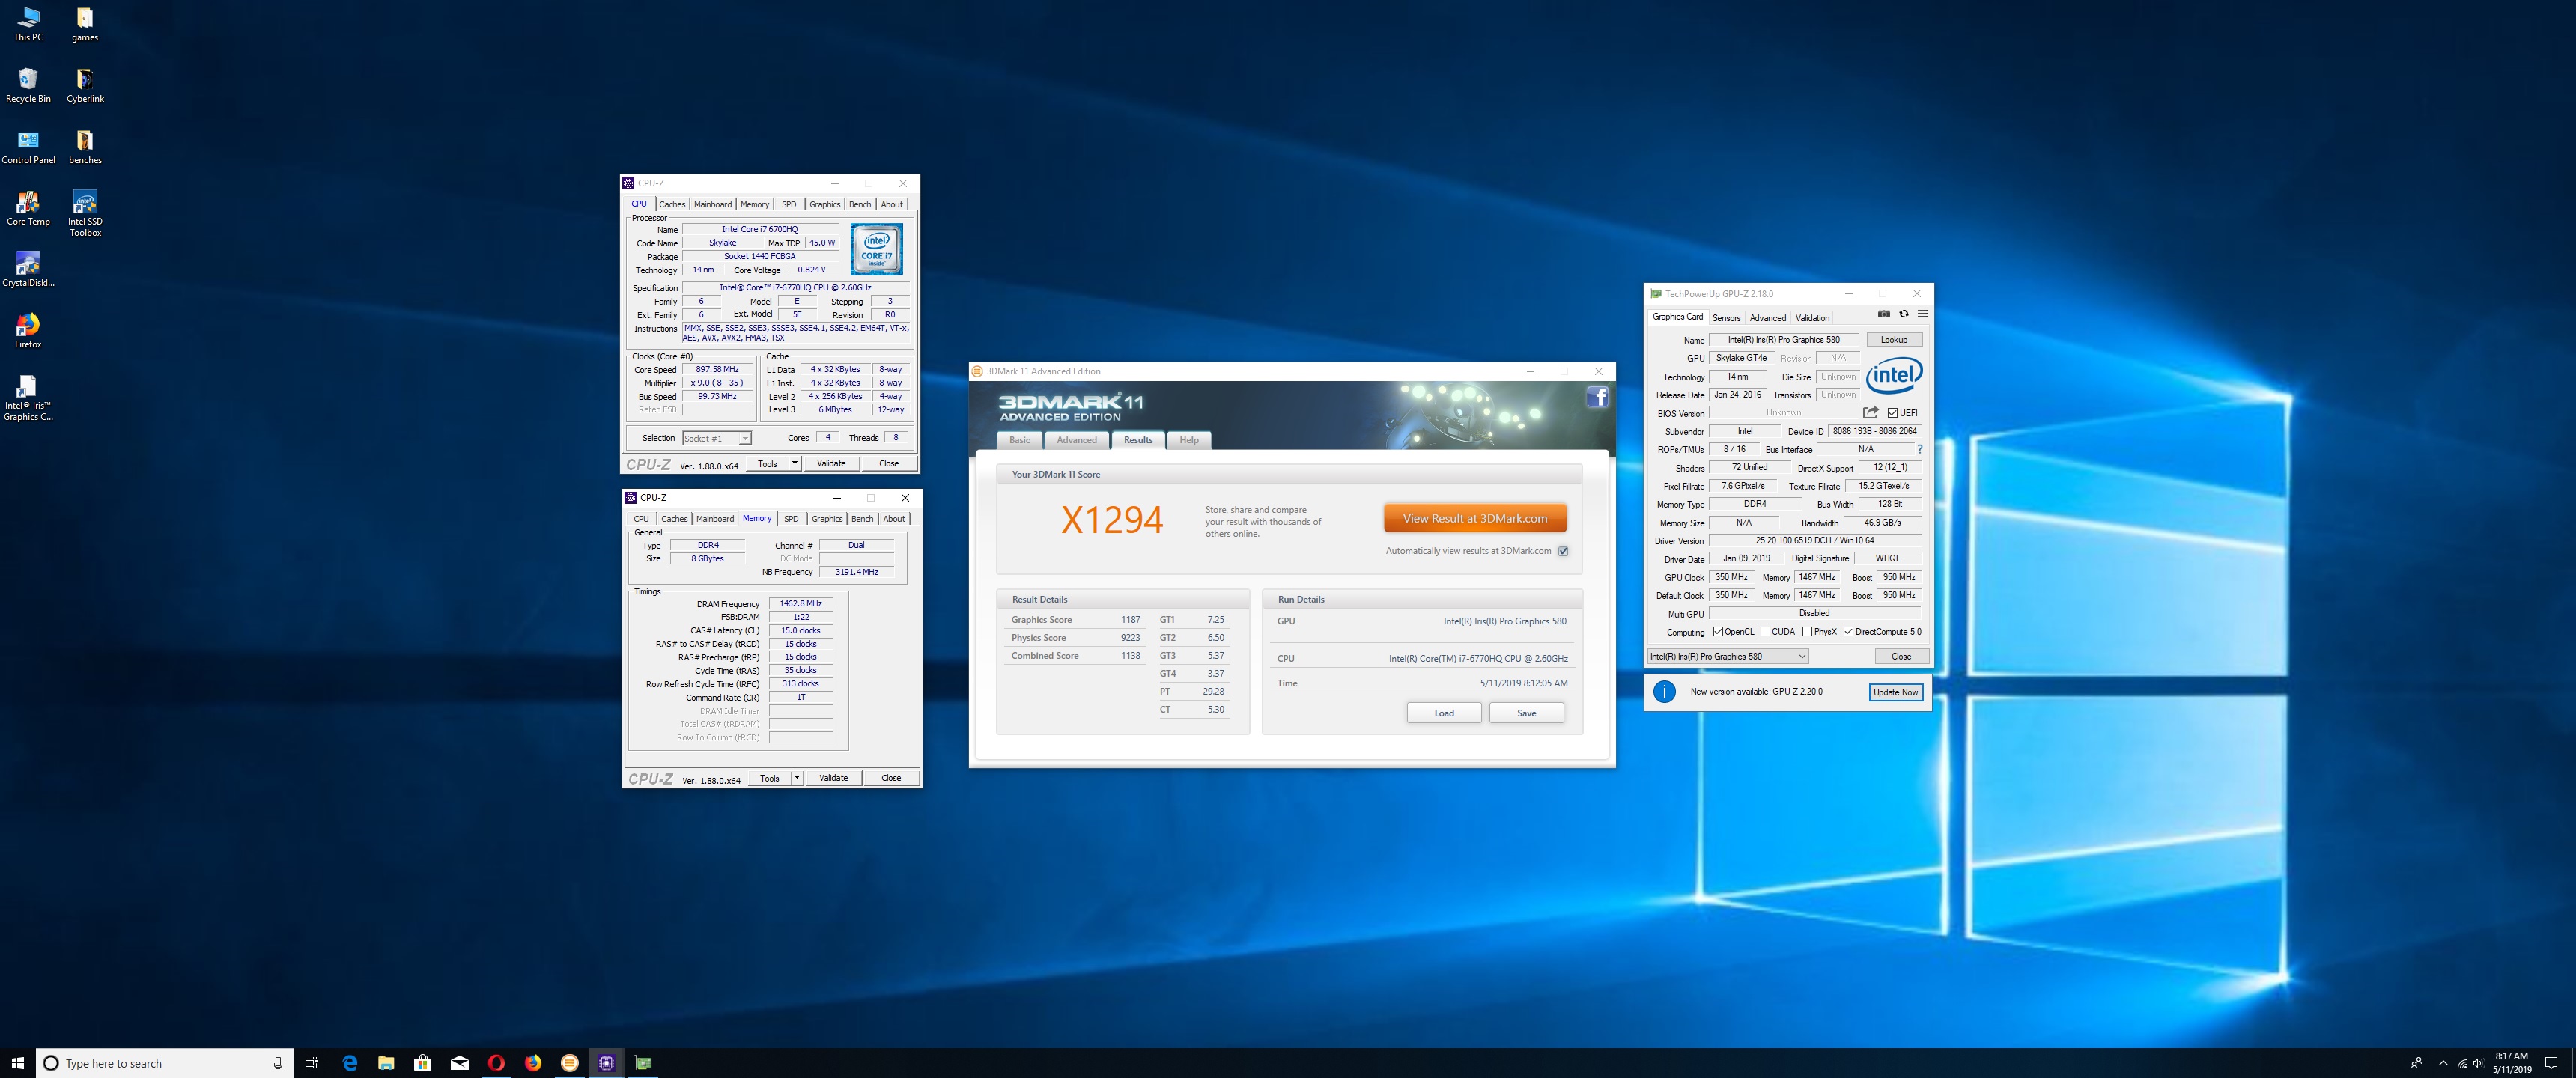Launch CrystalDiskInfo desktop shortcut
Viewport: 2576px width, 1078px height.
click(28, 270)
